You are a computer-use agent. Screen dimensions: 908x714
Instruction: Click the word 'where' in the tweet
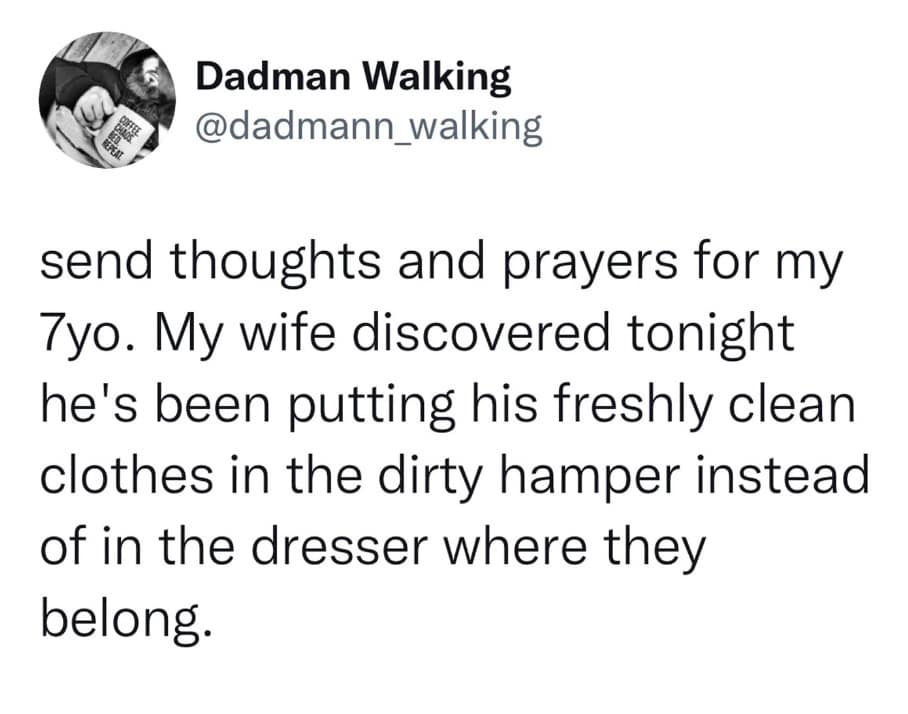[x=515, y=547]
